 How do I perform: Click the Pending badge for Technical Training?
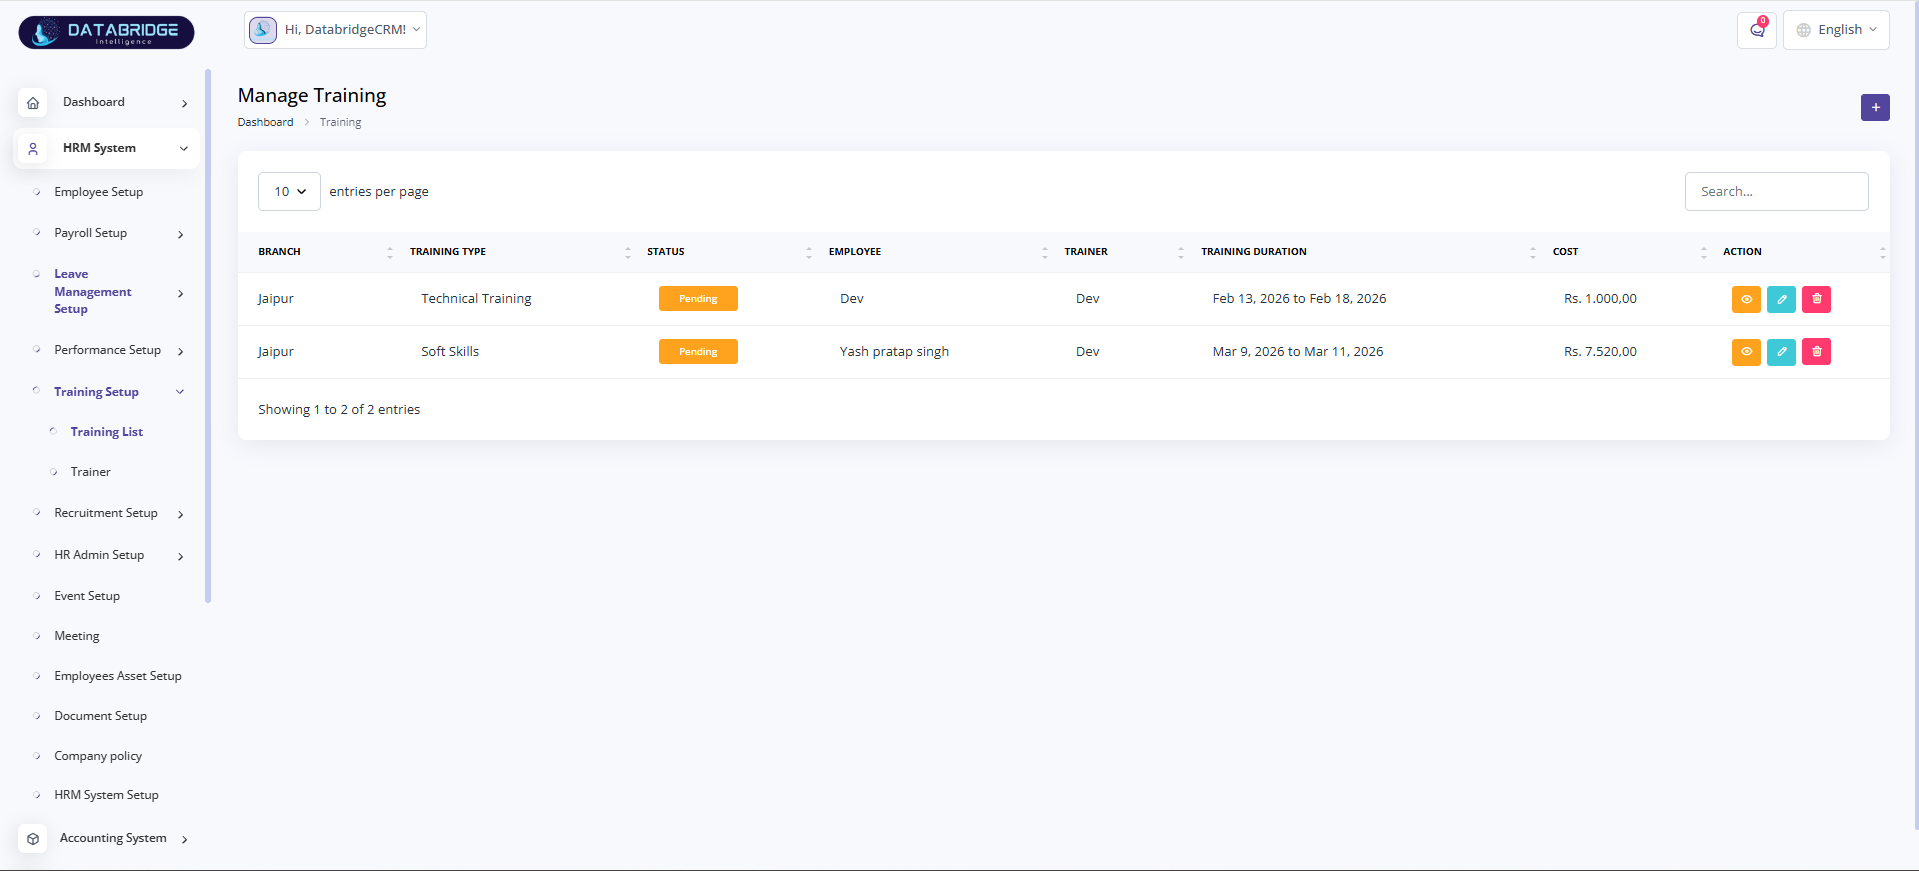(698, 299)
